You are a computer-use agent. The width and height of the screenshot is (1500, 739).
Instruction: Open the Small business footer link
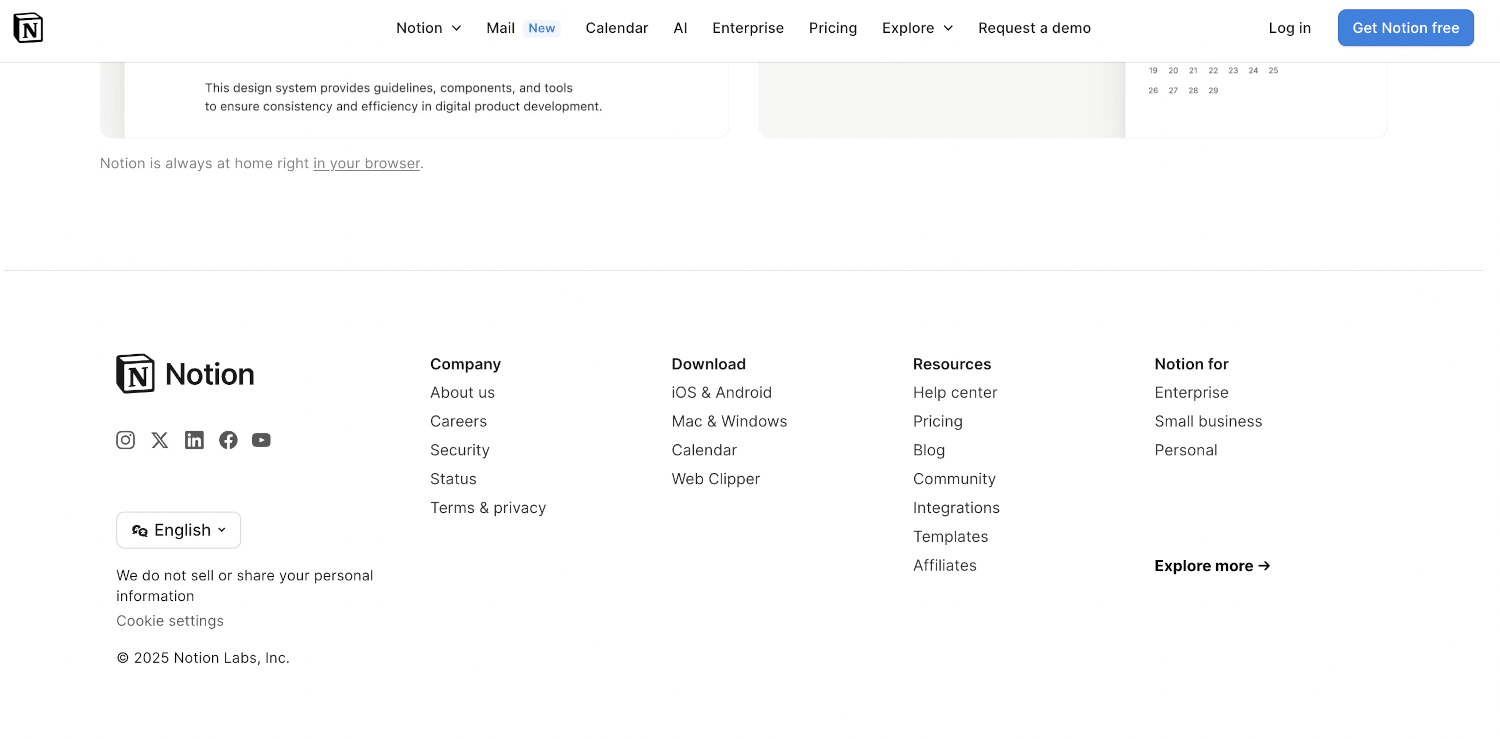(1208, 422)
